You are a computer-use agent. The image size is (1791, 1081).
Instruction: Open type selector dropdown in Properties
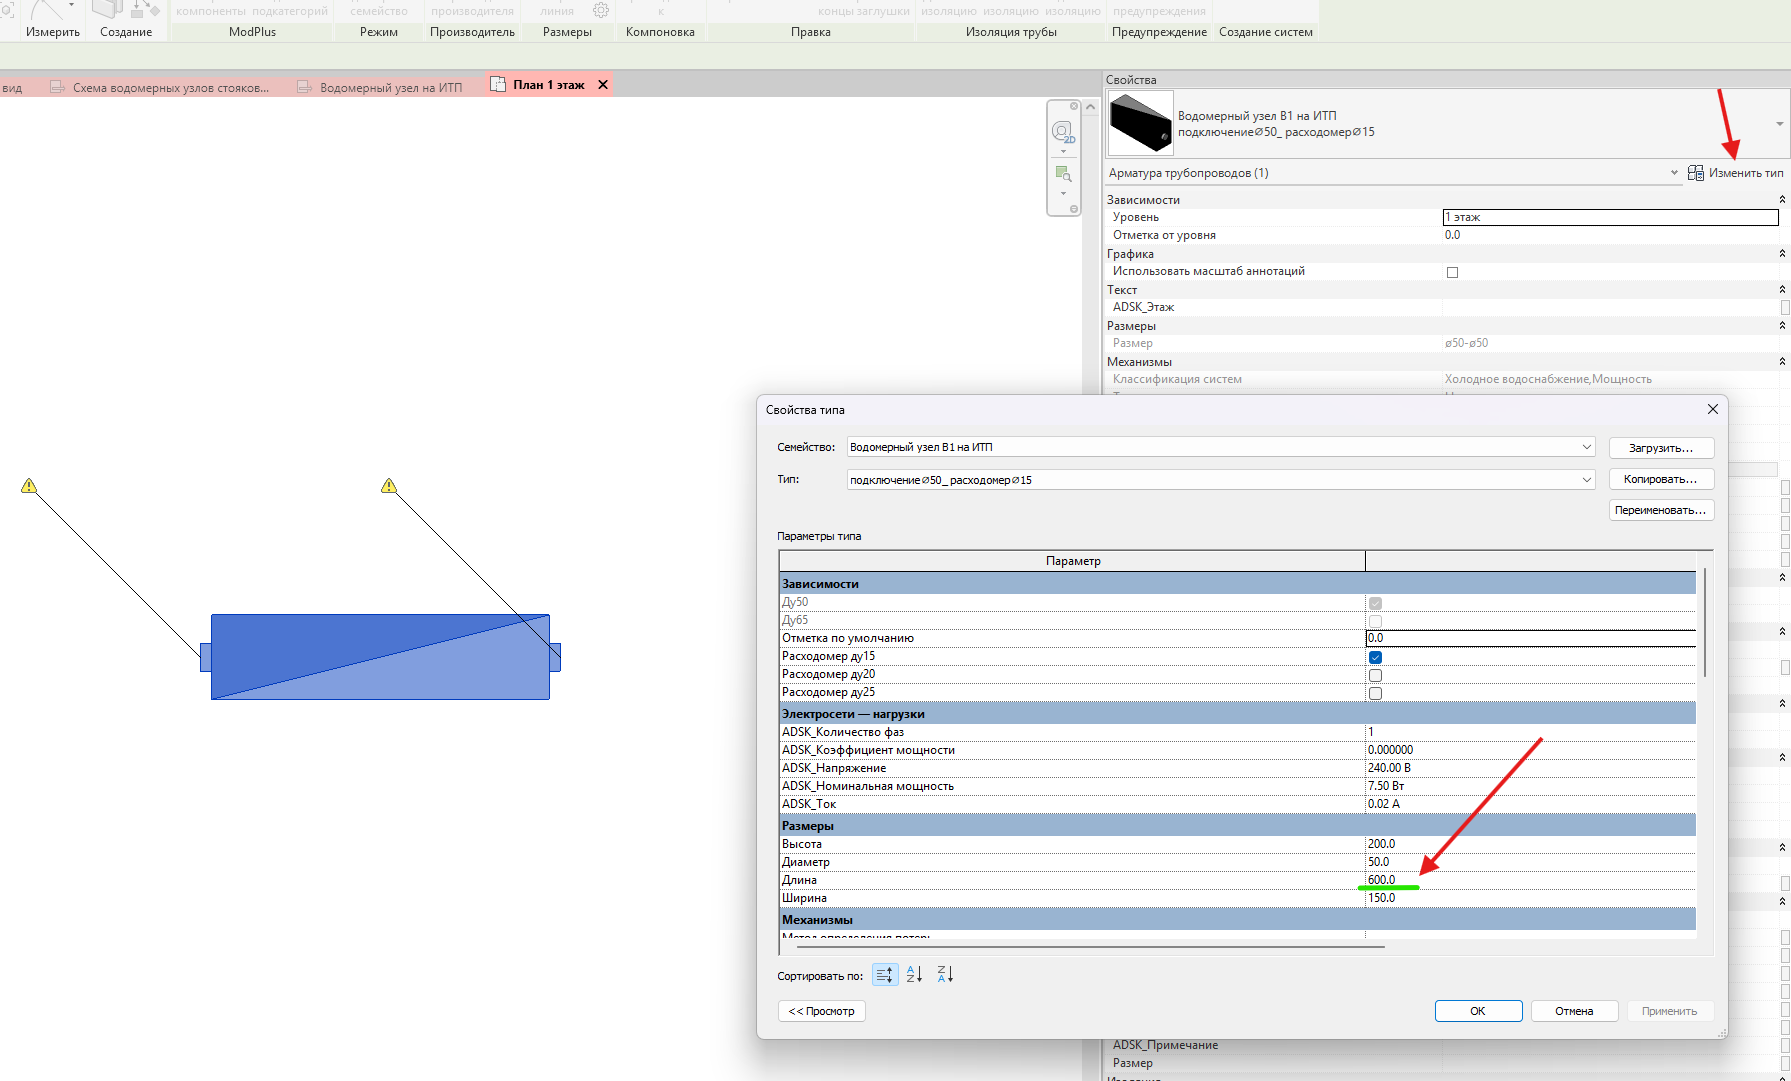coord(1780,124)
